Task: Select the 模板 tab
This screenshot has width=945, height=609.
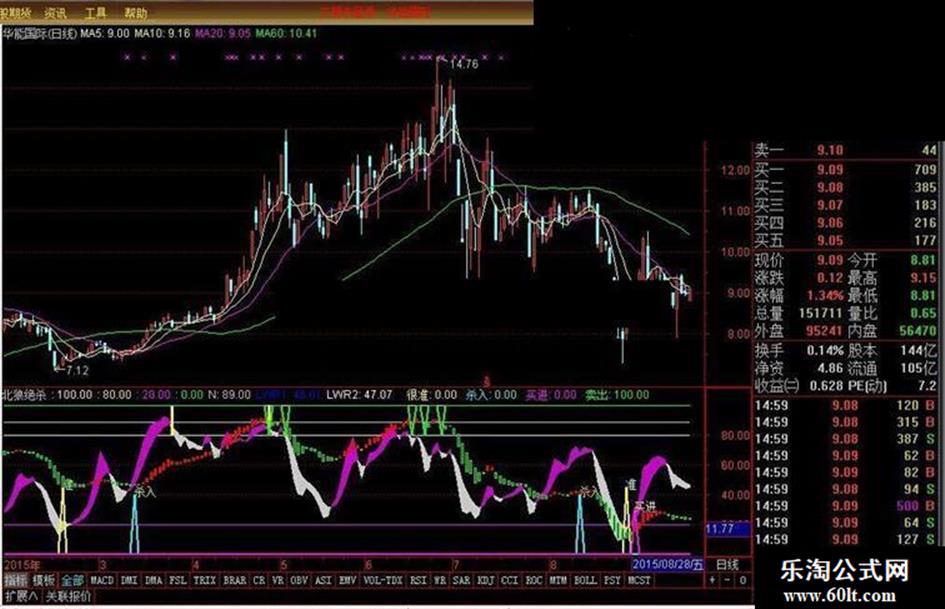Action: 43,580
